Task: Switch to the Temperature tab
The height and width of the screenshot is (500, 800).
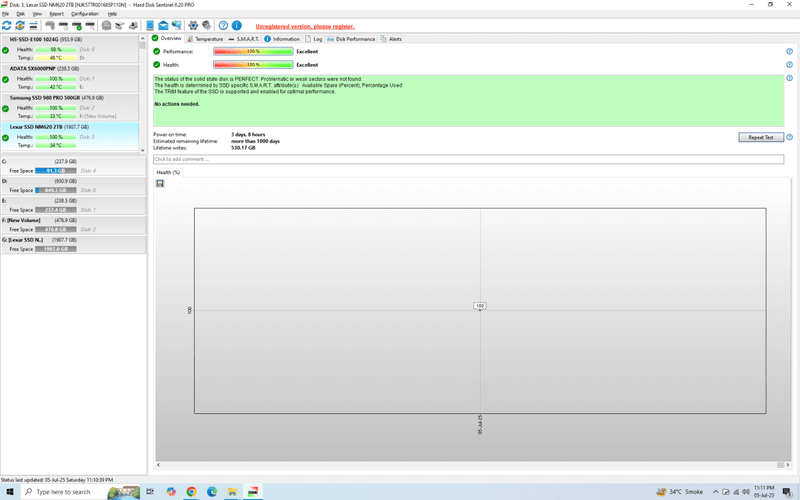Action: point(207,39)
